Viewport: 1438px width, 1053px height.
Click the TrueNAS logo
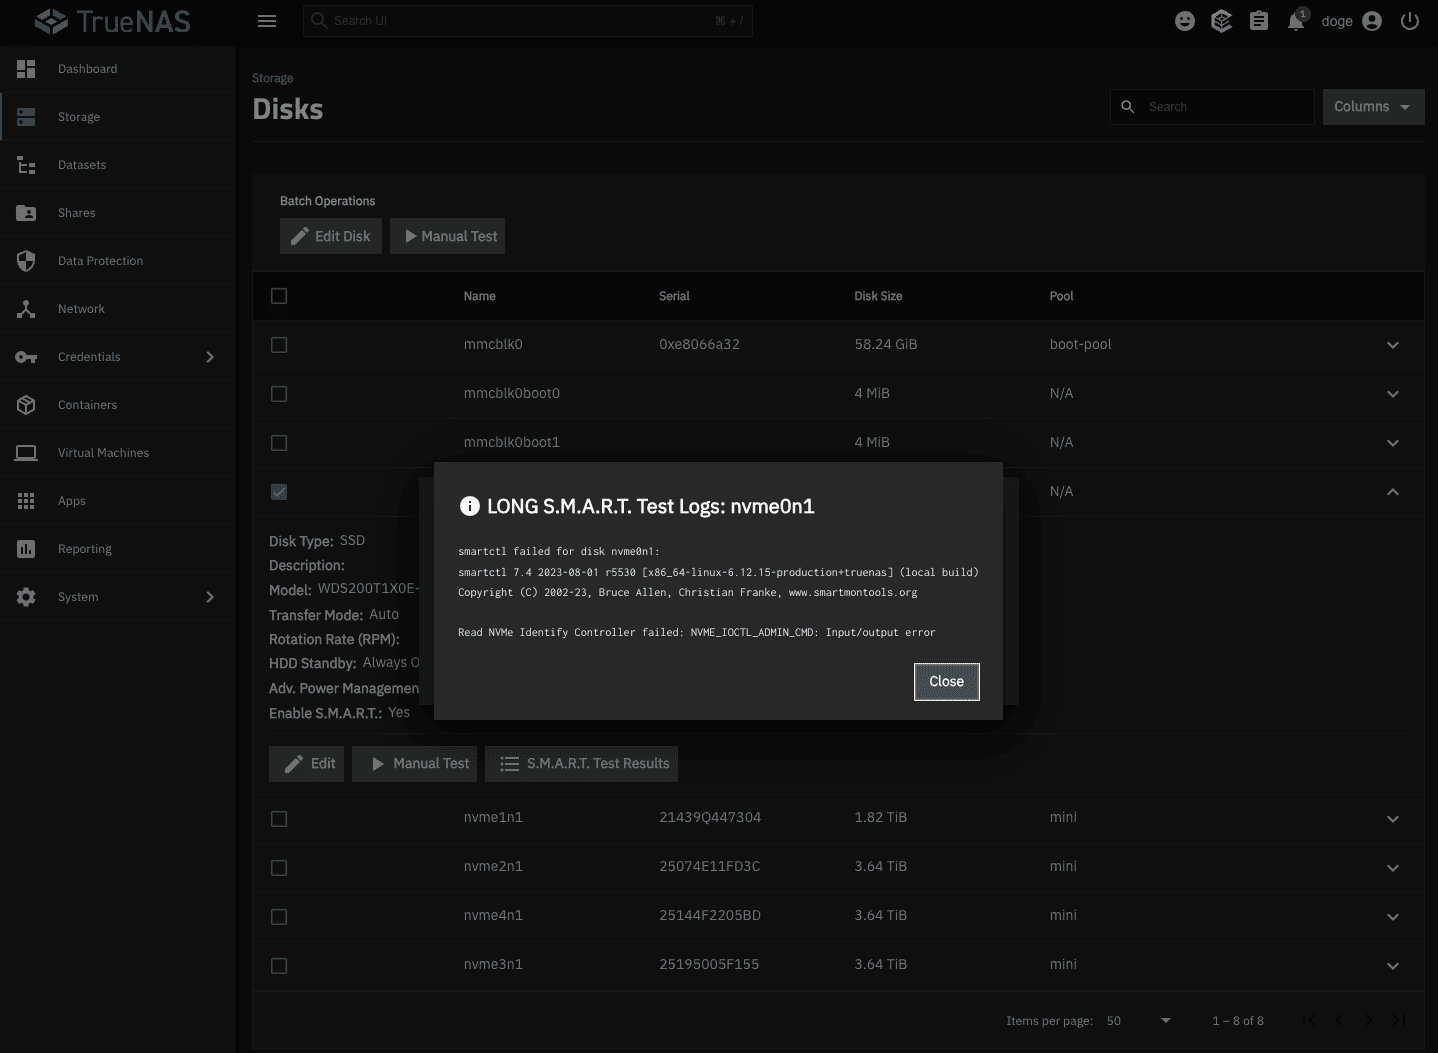(112, 21)
